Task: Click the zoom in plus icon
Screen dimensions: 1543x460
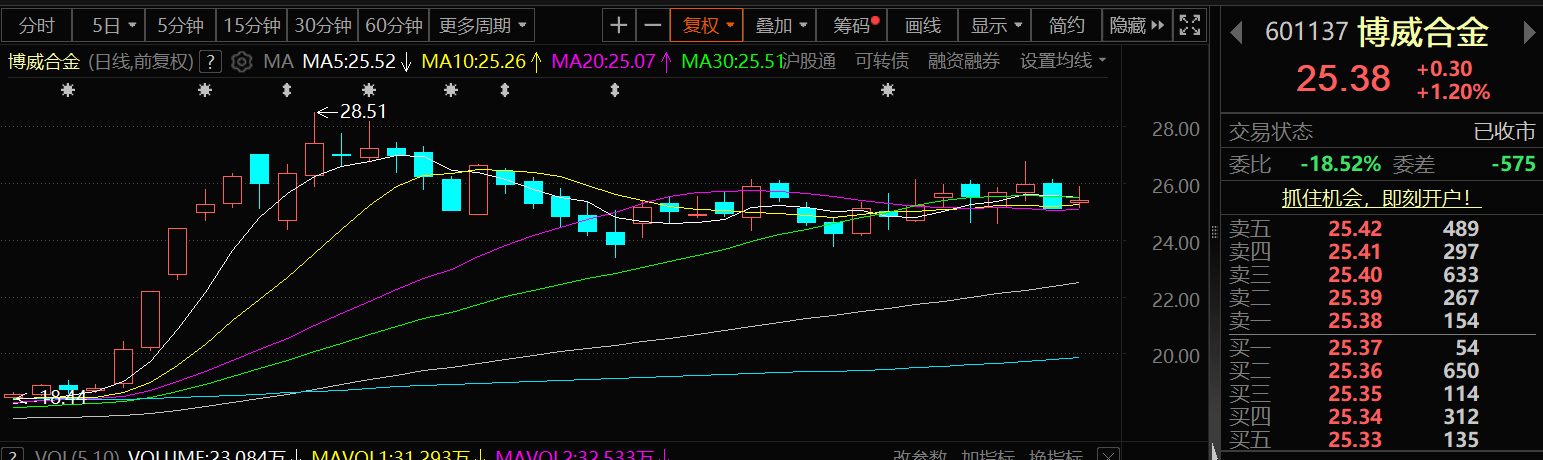Action: 620,25
